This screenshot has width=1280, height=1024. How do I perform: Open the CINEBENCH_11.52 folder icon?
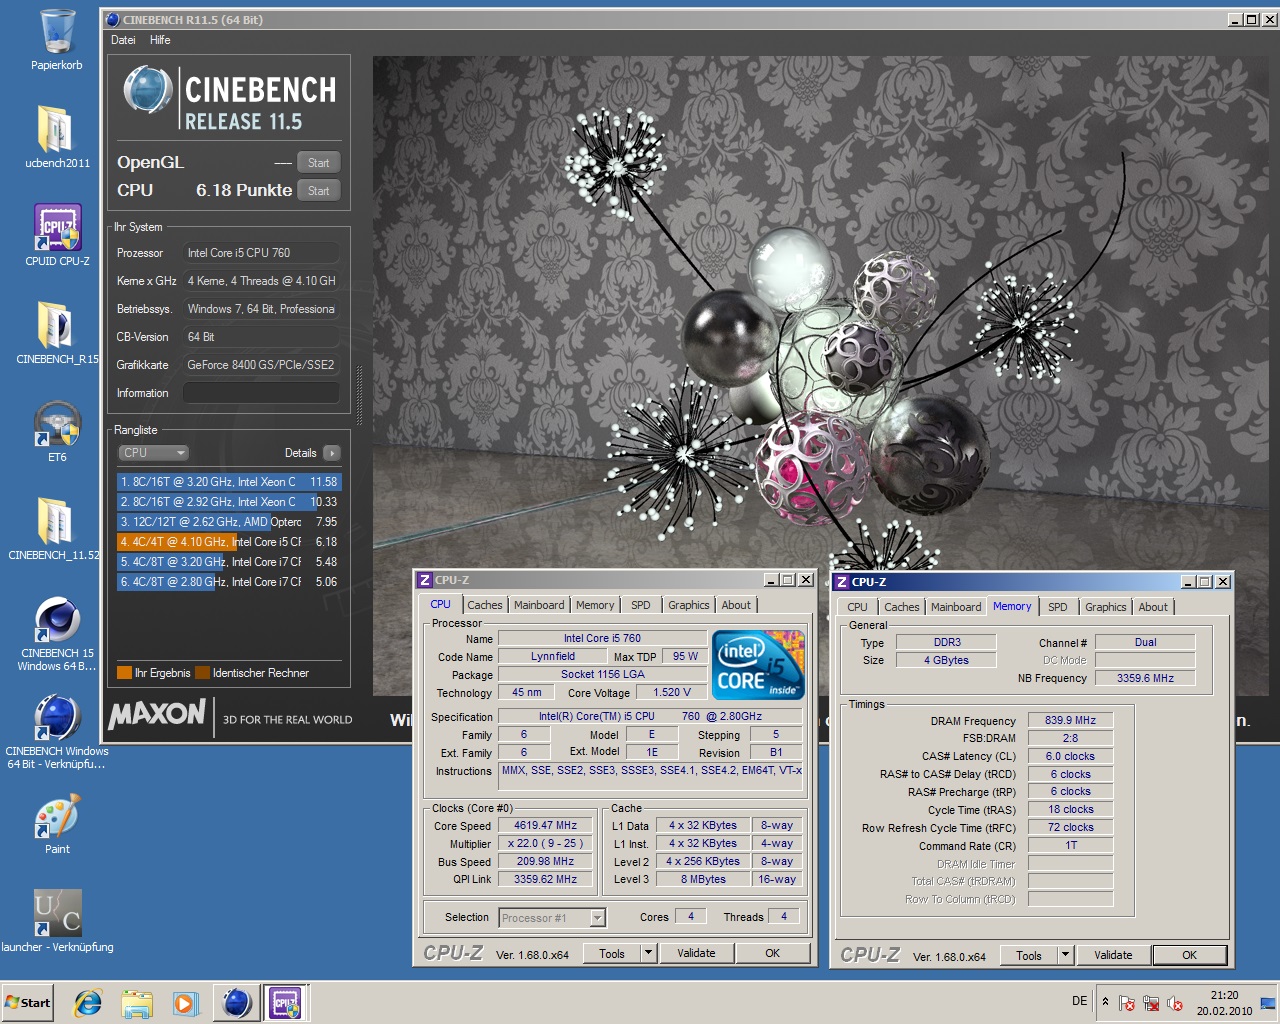(x=57, y=521)
